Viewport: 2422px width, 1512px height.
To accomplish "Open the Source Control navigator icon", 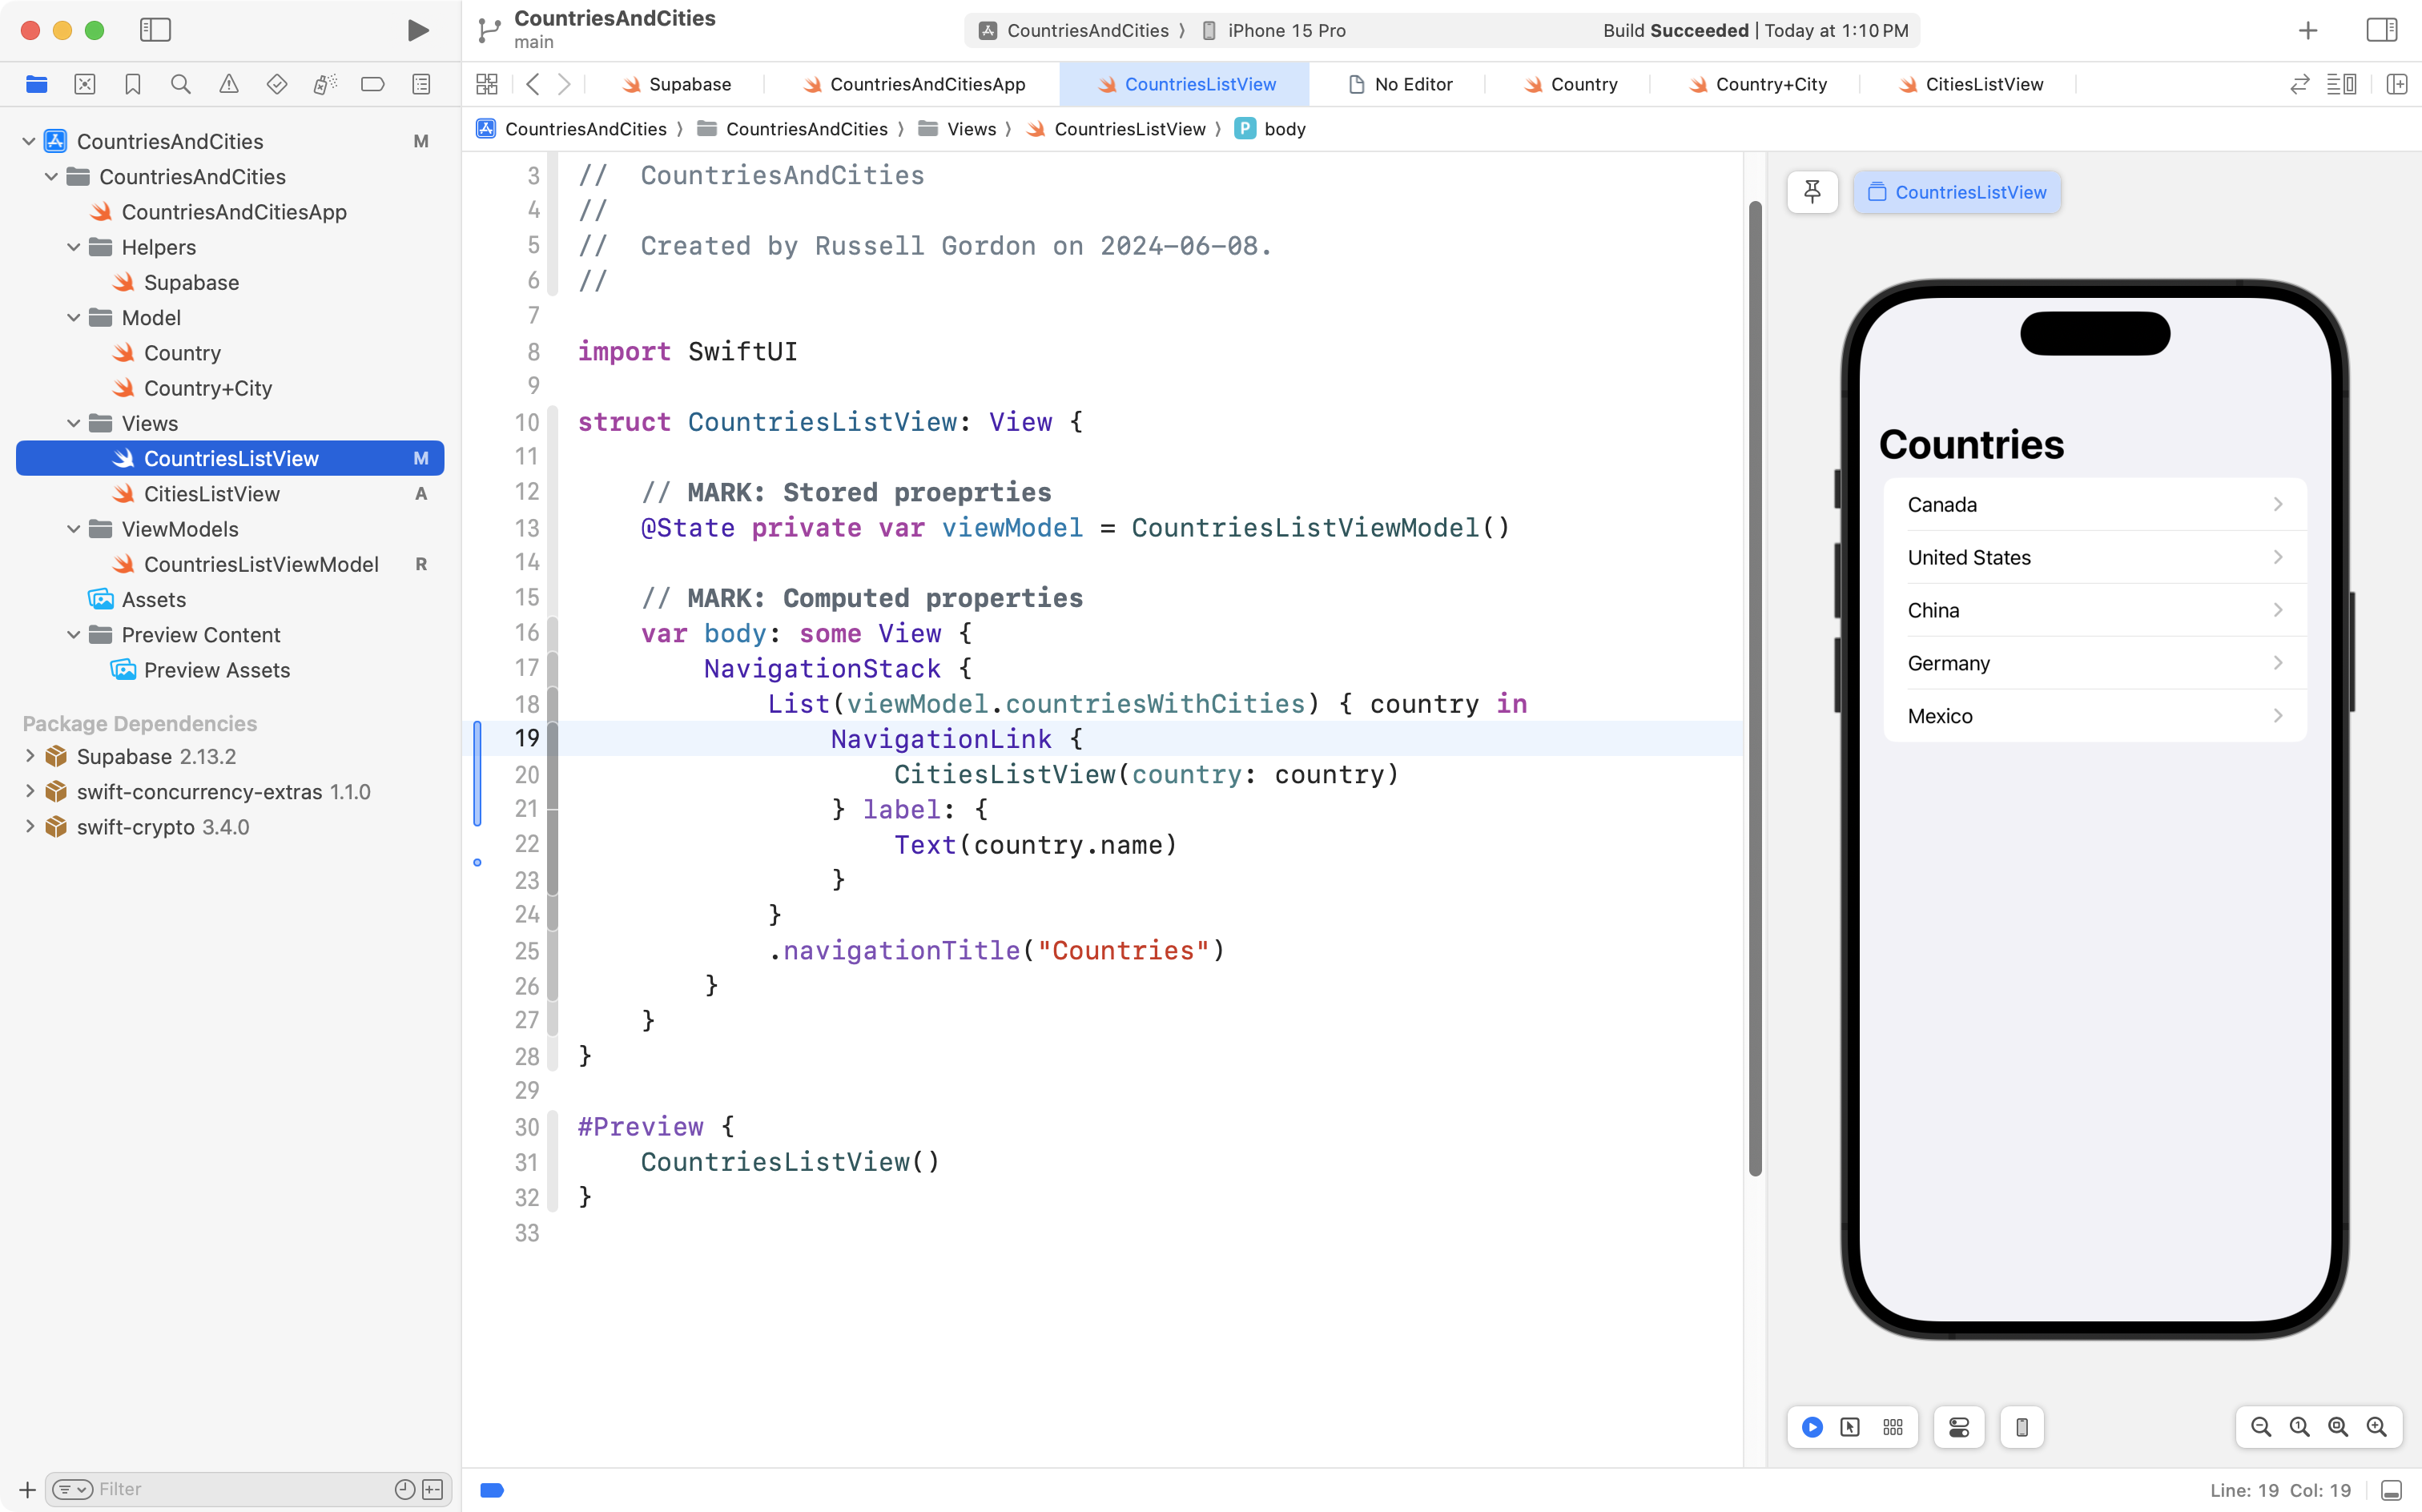I will click(x=85, y=84).
